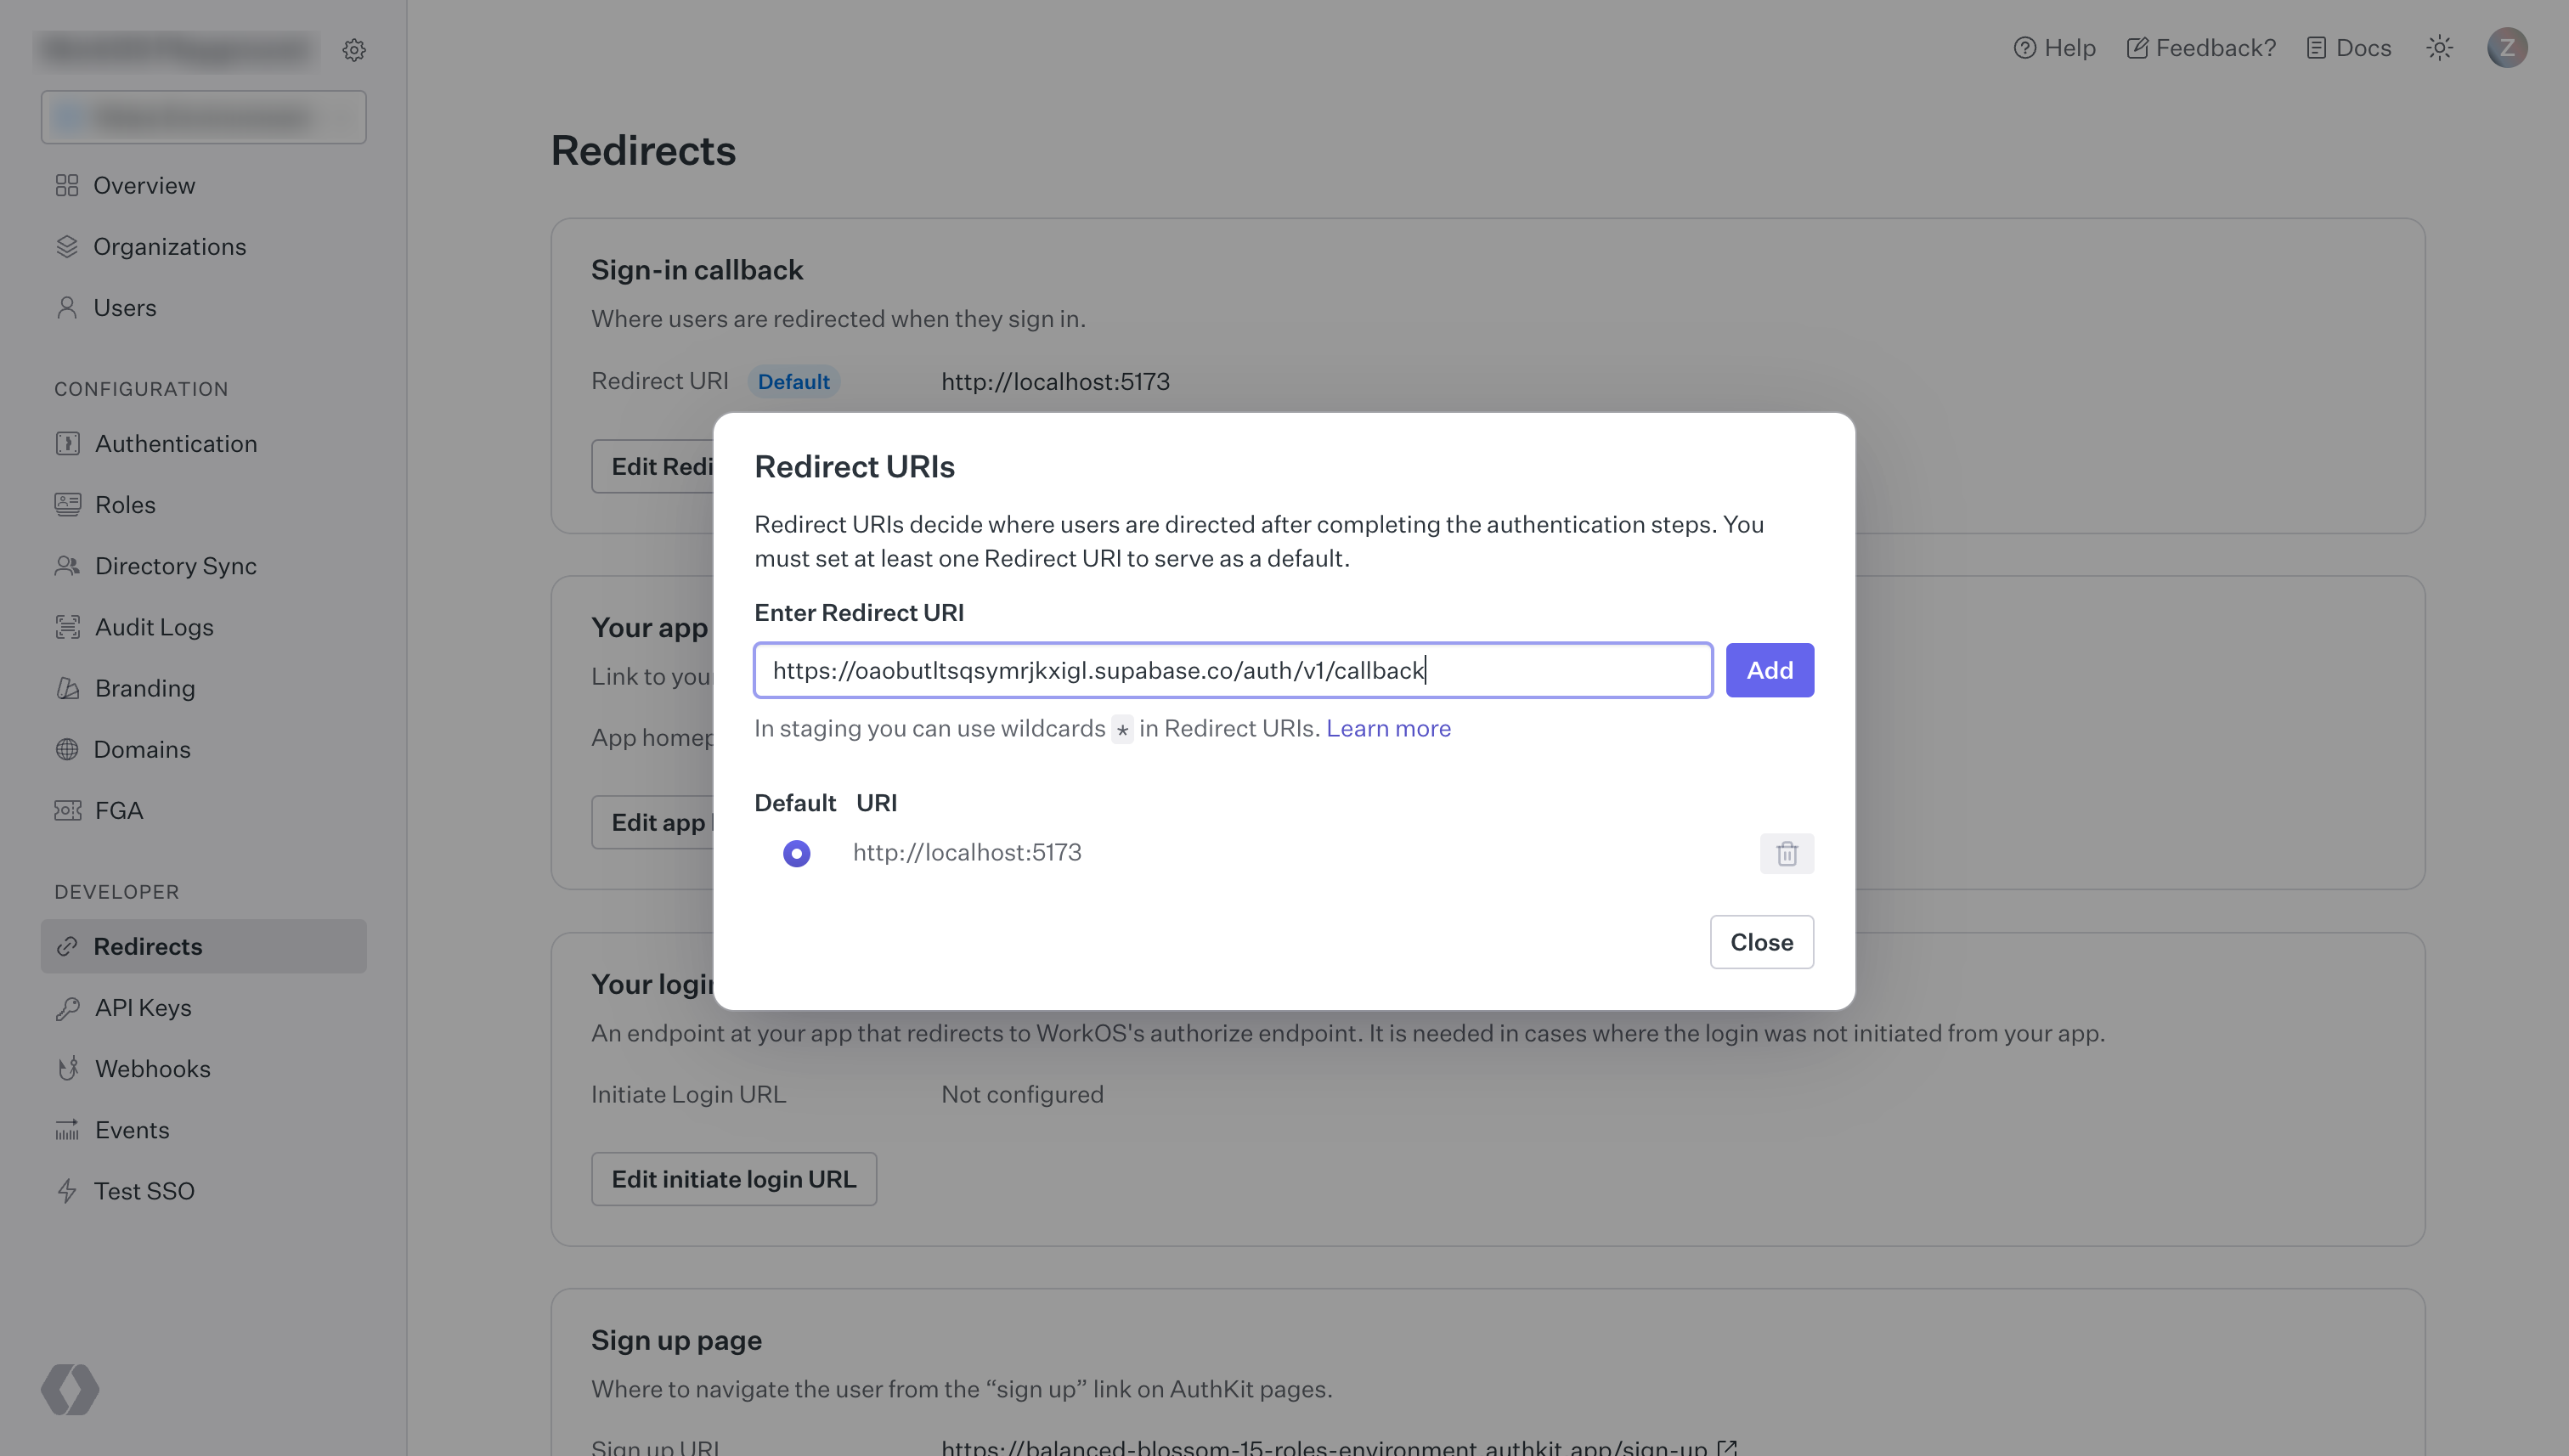This screenshot has width=2569, height=1456.
Task: Navigate to the Users section
Action: 125,307
